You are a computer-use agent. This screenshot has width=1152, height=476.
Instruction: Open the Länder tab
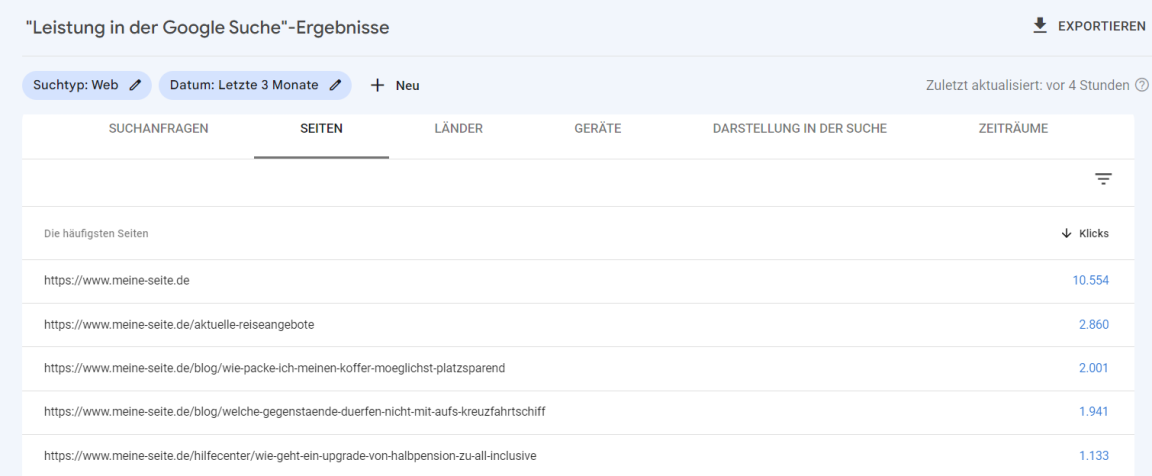459,128
